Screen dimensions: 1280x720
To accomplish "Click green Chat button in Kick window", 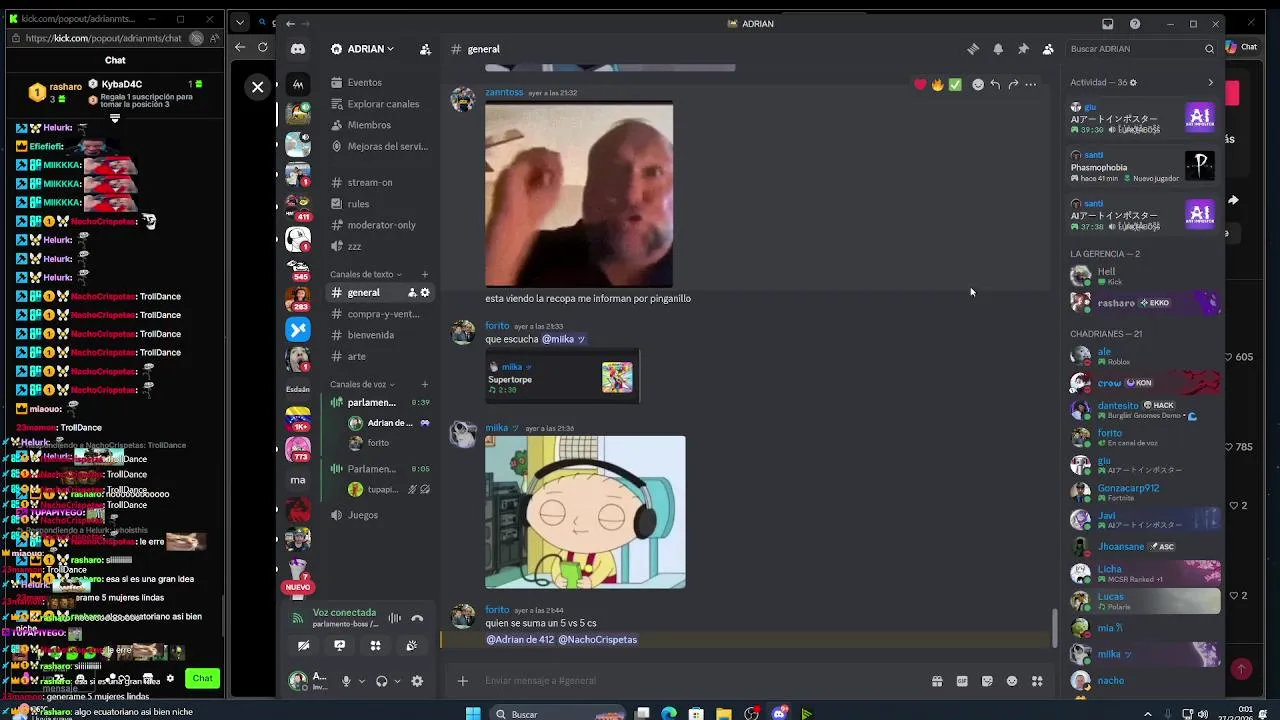I will (203, 679).
